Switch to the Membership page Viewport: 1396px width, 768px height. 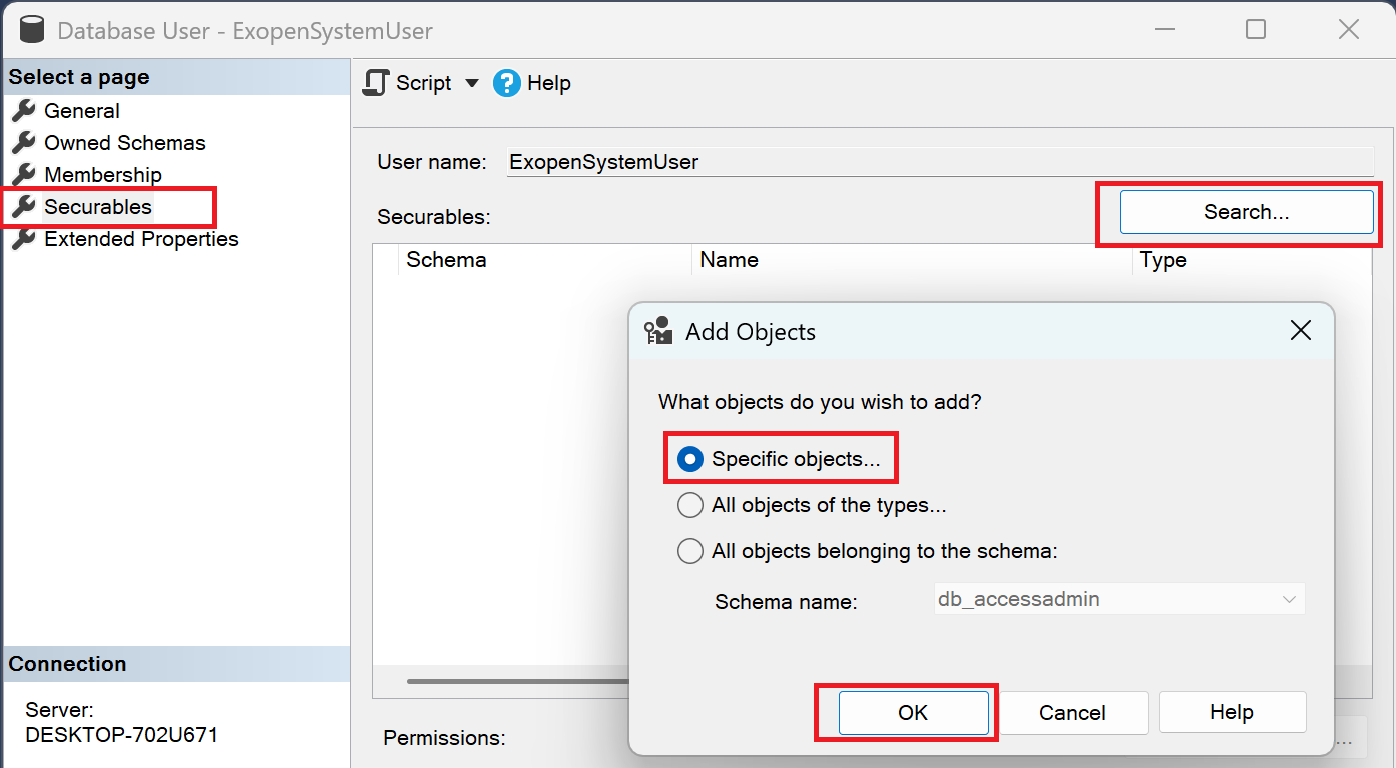click(x=102, y=175)
